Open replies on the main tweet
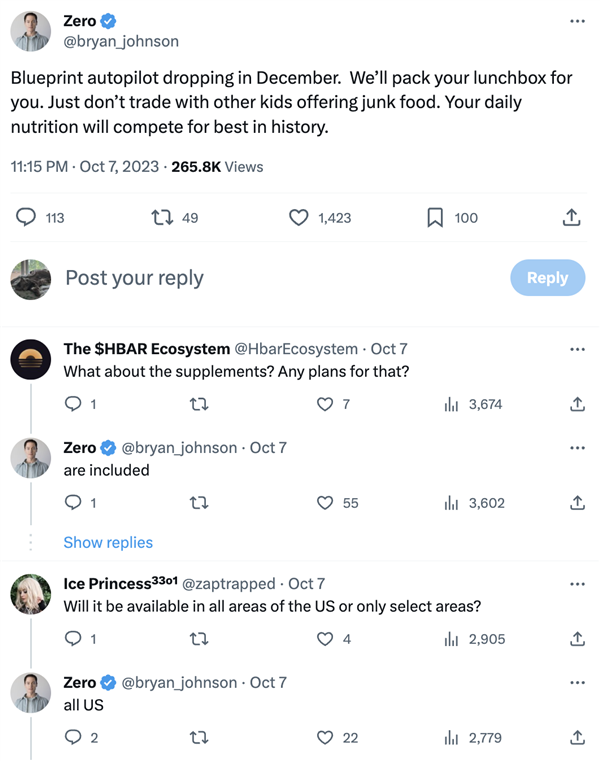 tap(28, 217)
